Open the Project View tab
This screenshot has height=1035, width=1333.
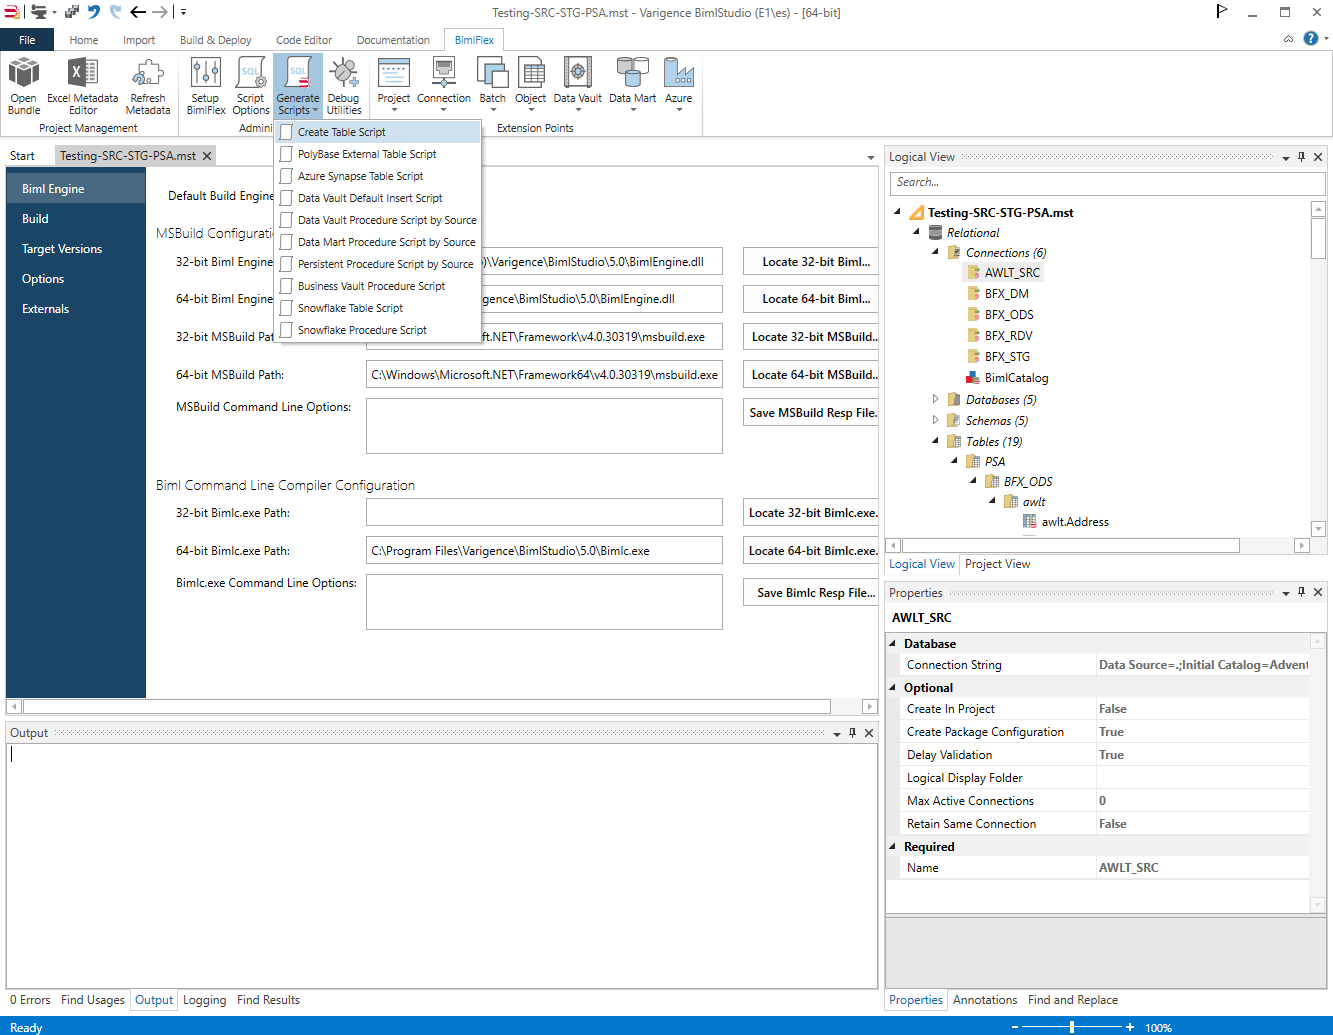tap(996, 564)
